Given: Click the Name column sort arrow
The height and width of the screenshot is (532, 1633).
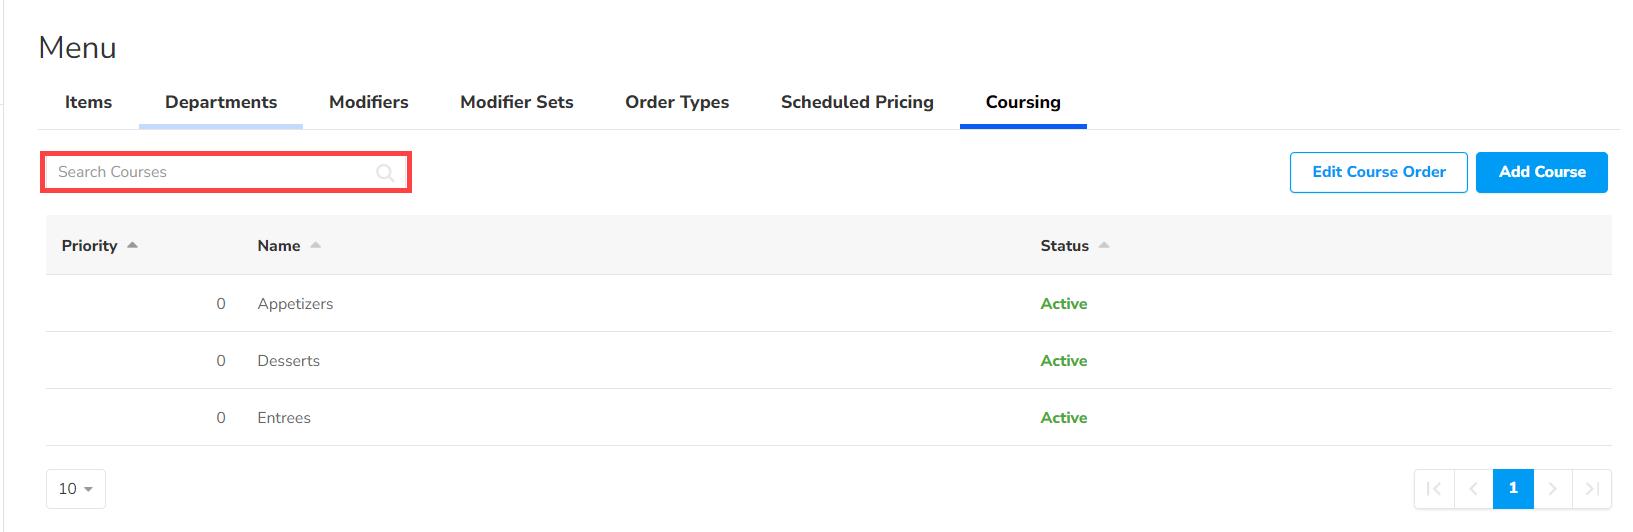Looking at the screenshot, I should pos(315,245).
